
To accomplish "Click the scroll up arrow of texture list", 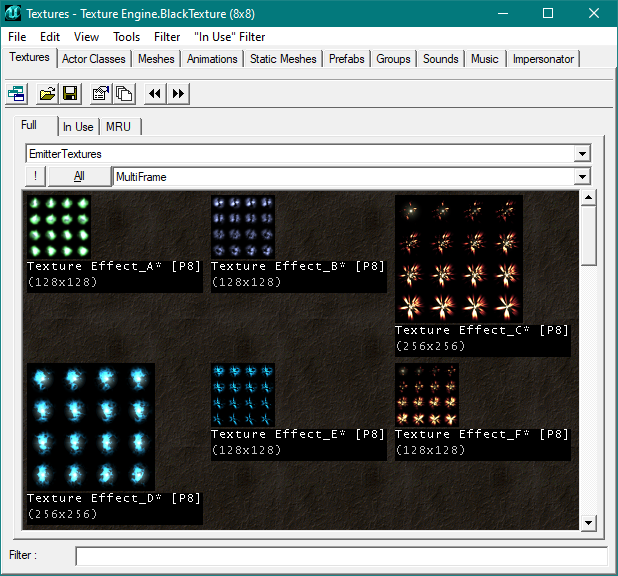I will [588, 197].
